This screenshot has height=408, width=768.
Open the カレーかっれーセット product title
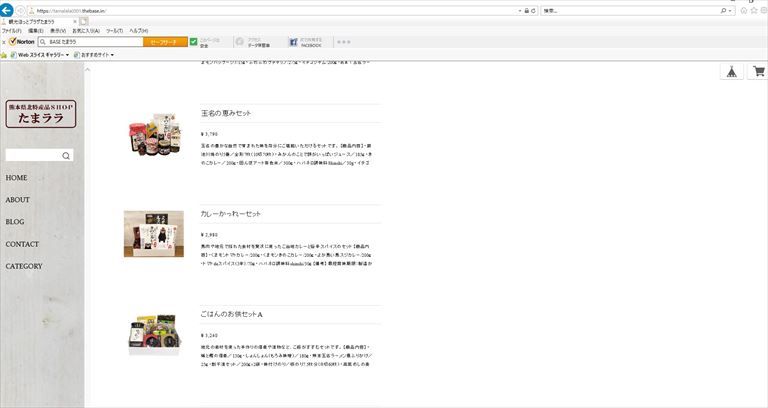(231, 214)
